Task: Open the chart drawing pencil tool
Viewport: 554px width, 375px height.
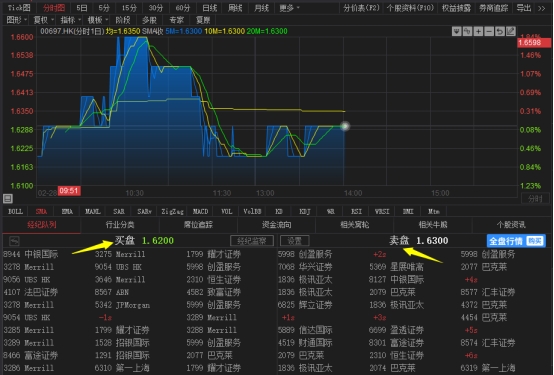Action: (x=511, y=31)
